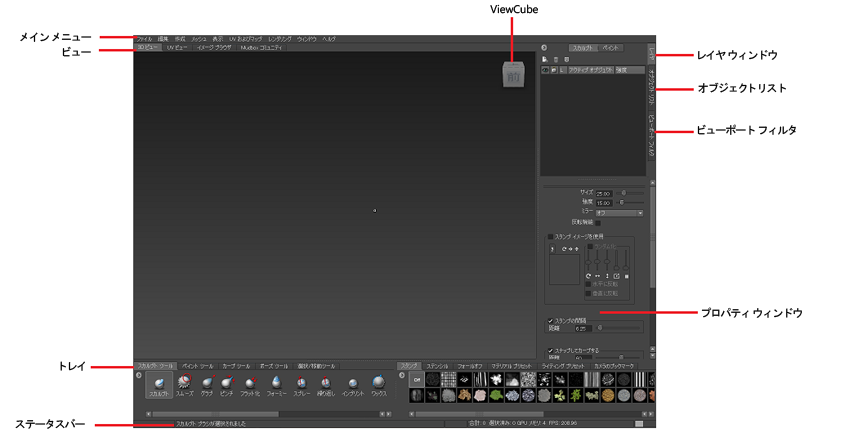Open the ファイル File menu
This screenshot has height=433, width=849.
click(x=145, y=40)
